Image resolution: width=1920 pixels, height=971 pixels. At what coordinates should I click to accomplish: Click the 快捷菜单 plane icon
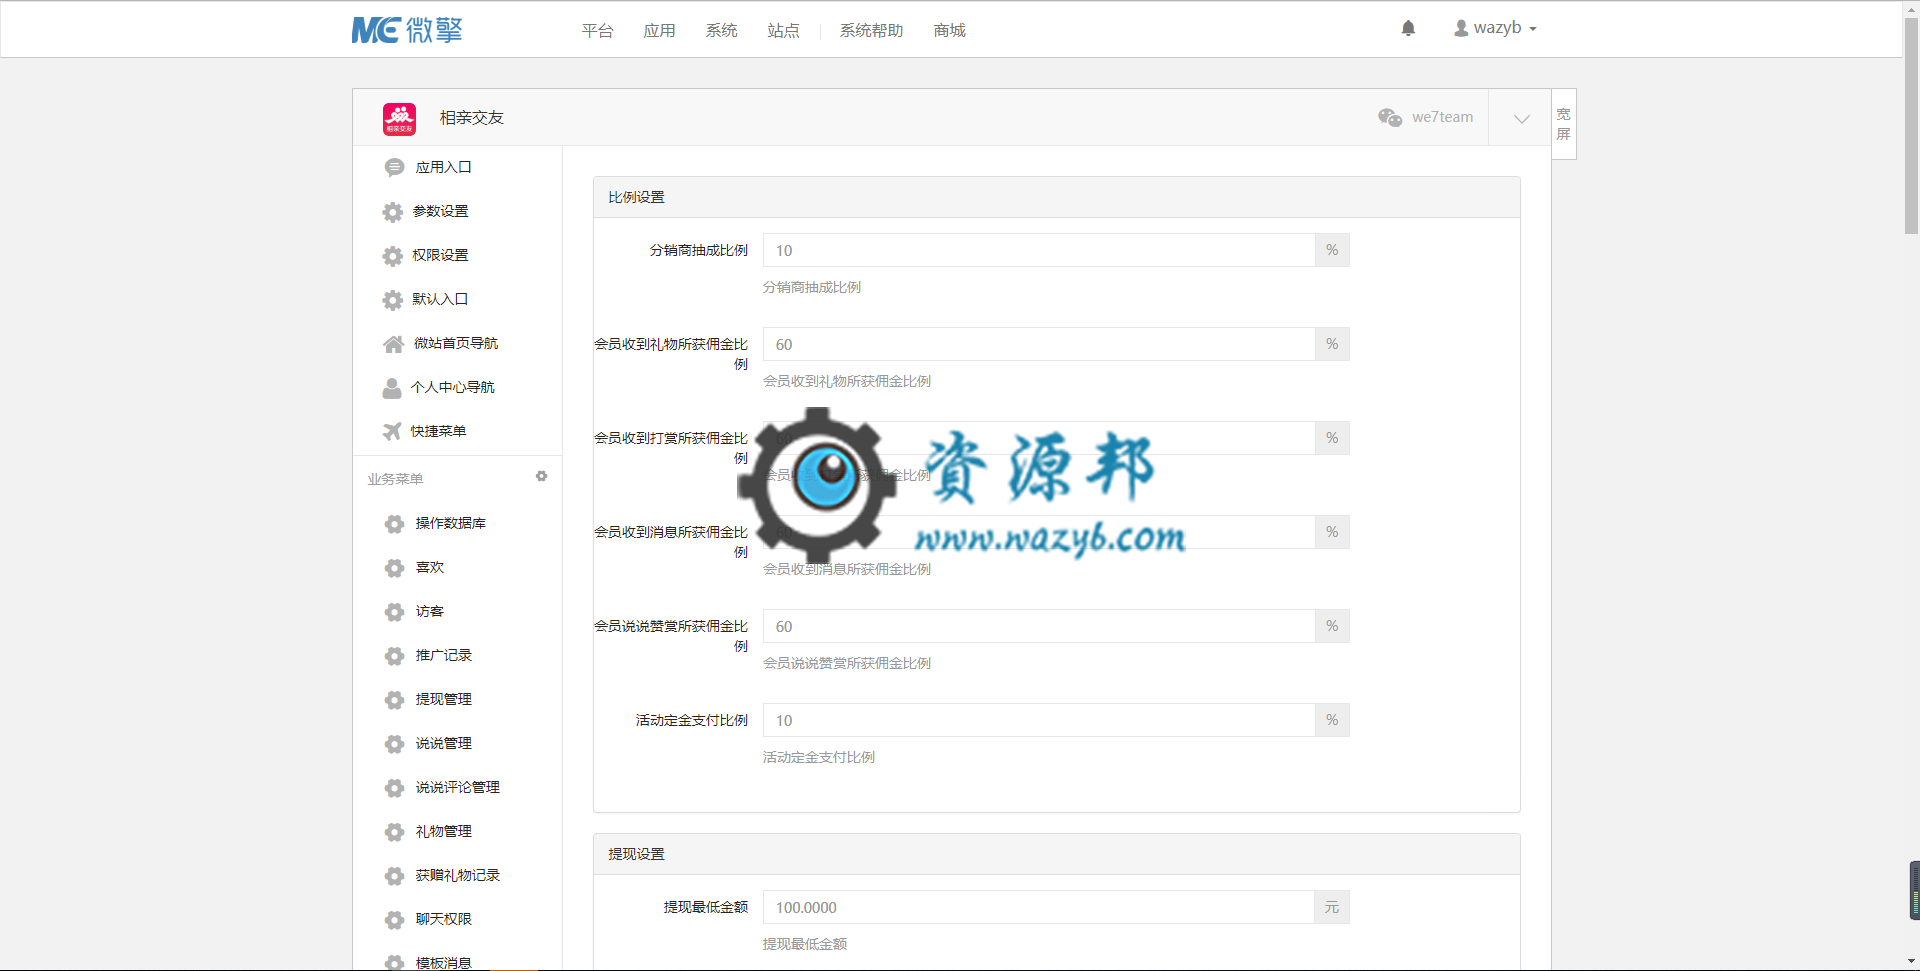point(392,431)
